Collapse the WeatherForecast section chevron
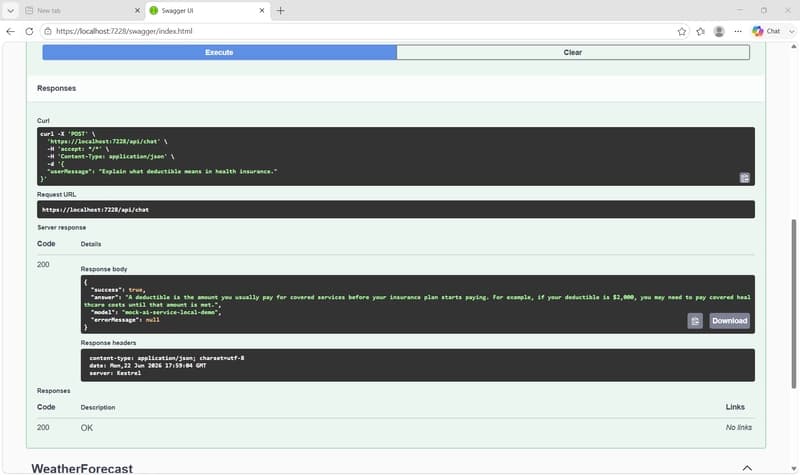Viewport: 800px width, 475px height. 747,468
